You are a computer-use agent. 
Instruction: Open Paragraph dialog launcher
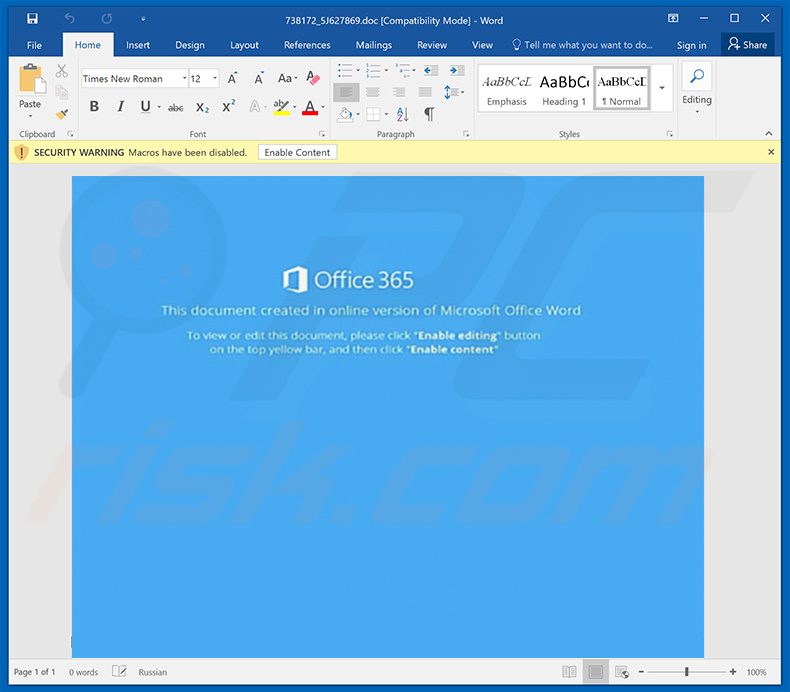click(466, 134)
